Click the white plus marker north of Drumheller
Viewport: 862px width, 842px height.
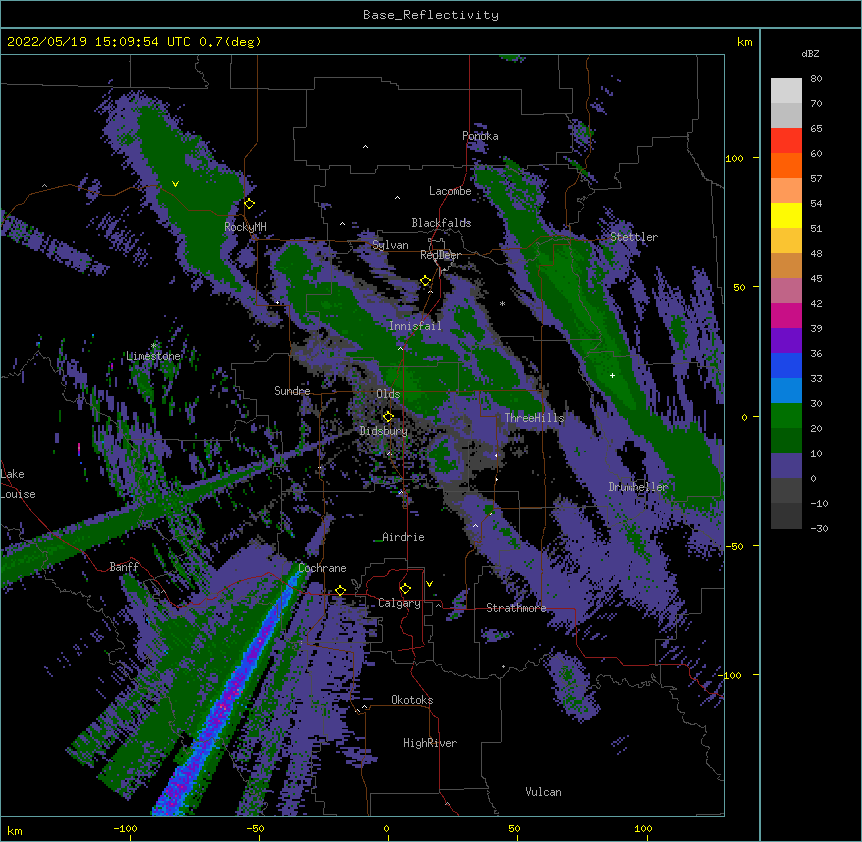pos(612,375)
